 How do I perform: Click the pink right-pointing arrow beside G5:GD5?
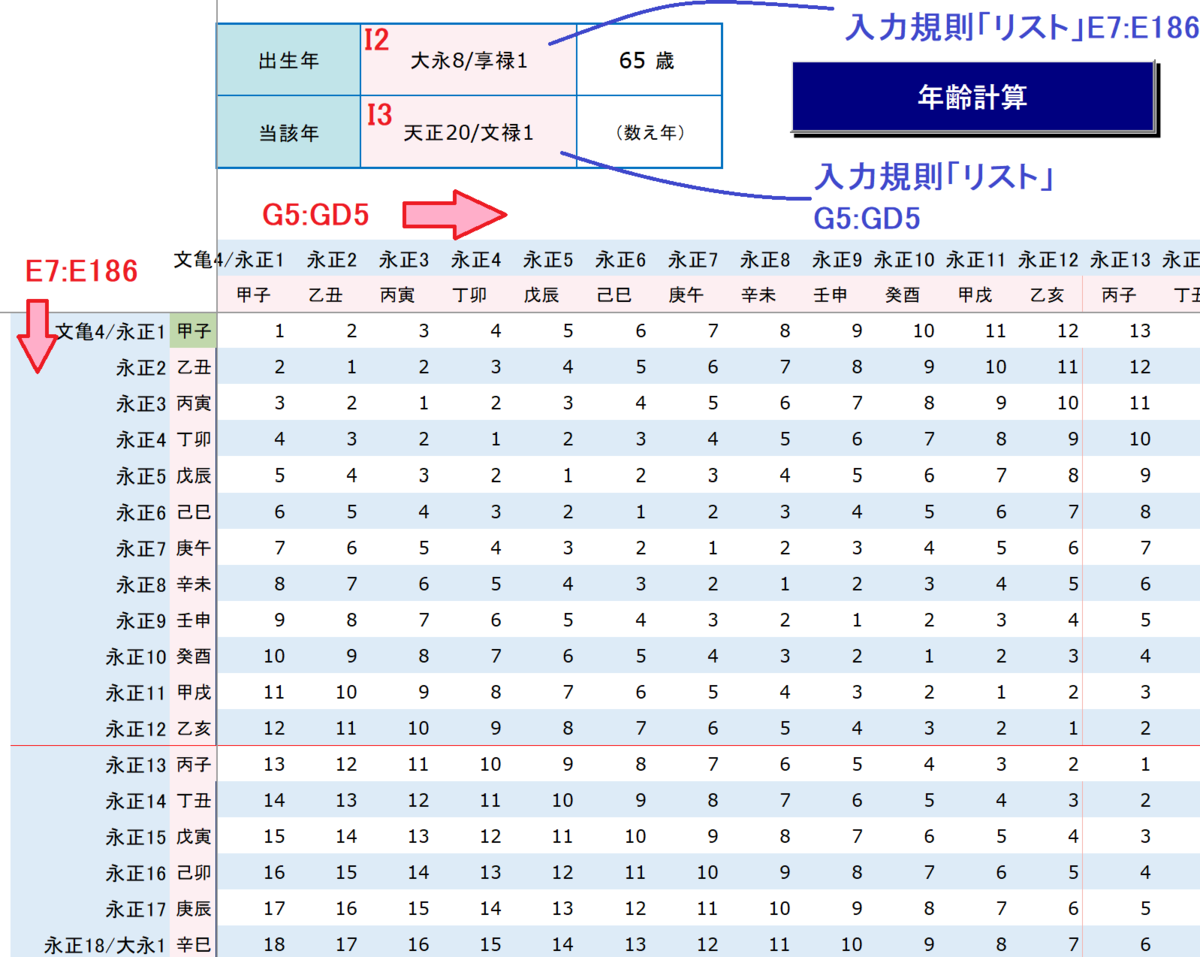(x=455, y=215)
